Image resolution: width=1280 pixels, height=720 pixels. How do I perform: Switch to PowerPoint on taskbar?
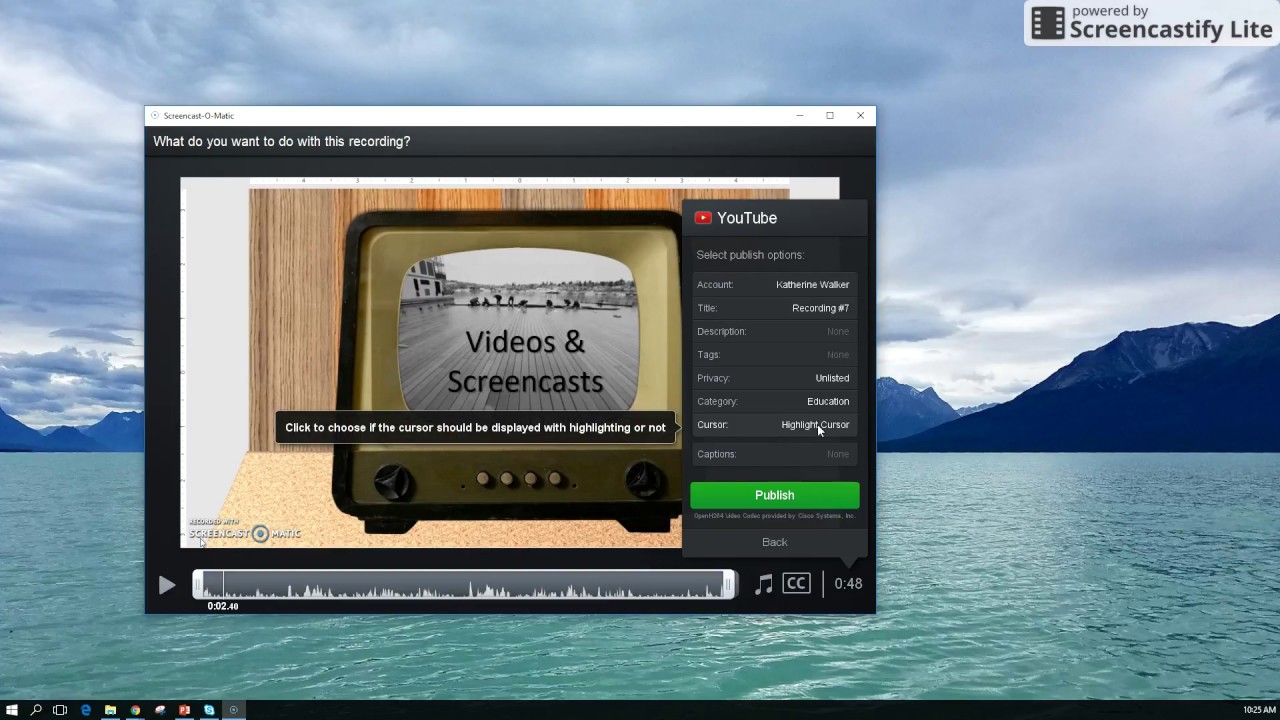184,710
